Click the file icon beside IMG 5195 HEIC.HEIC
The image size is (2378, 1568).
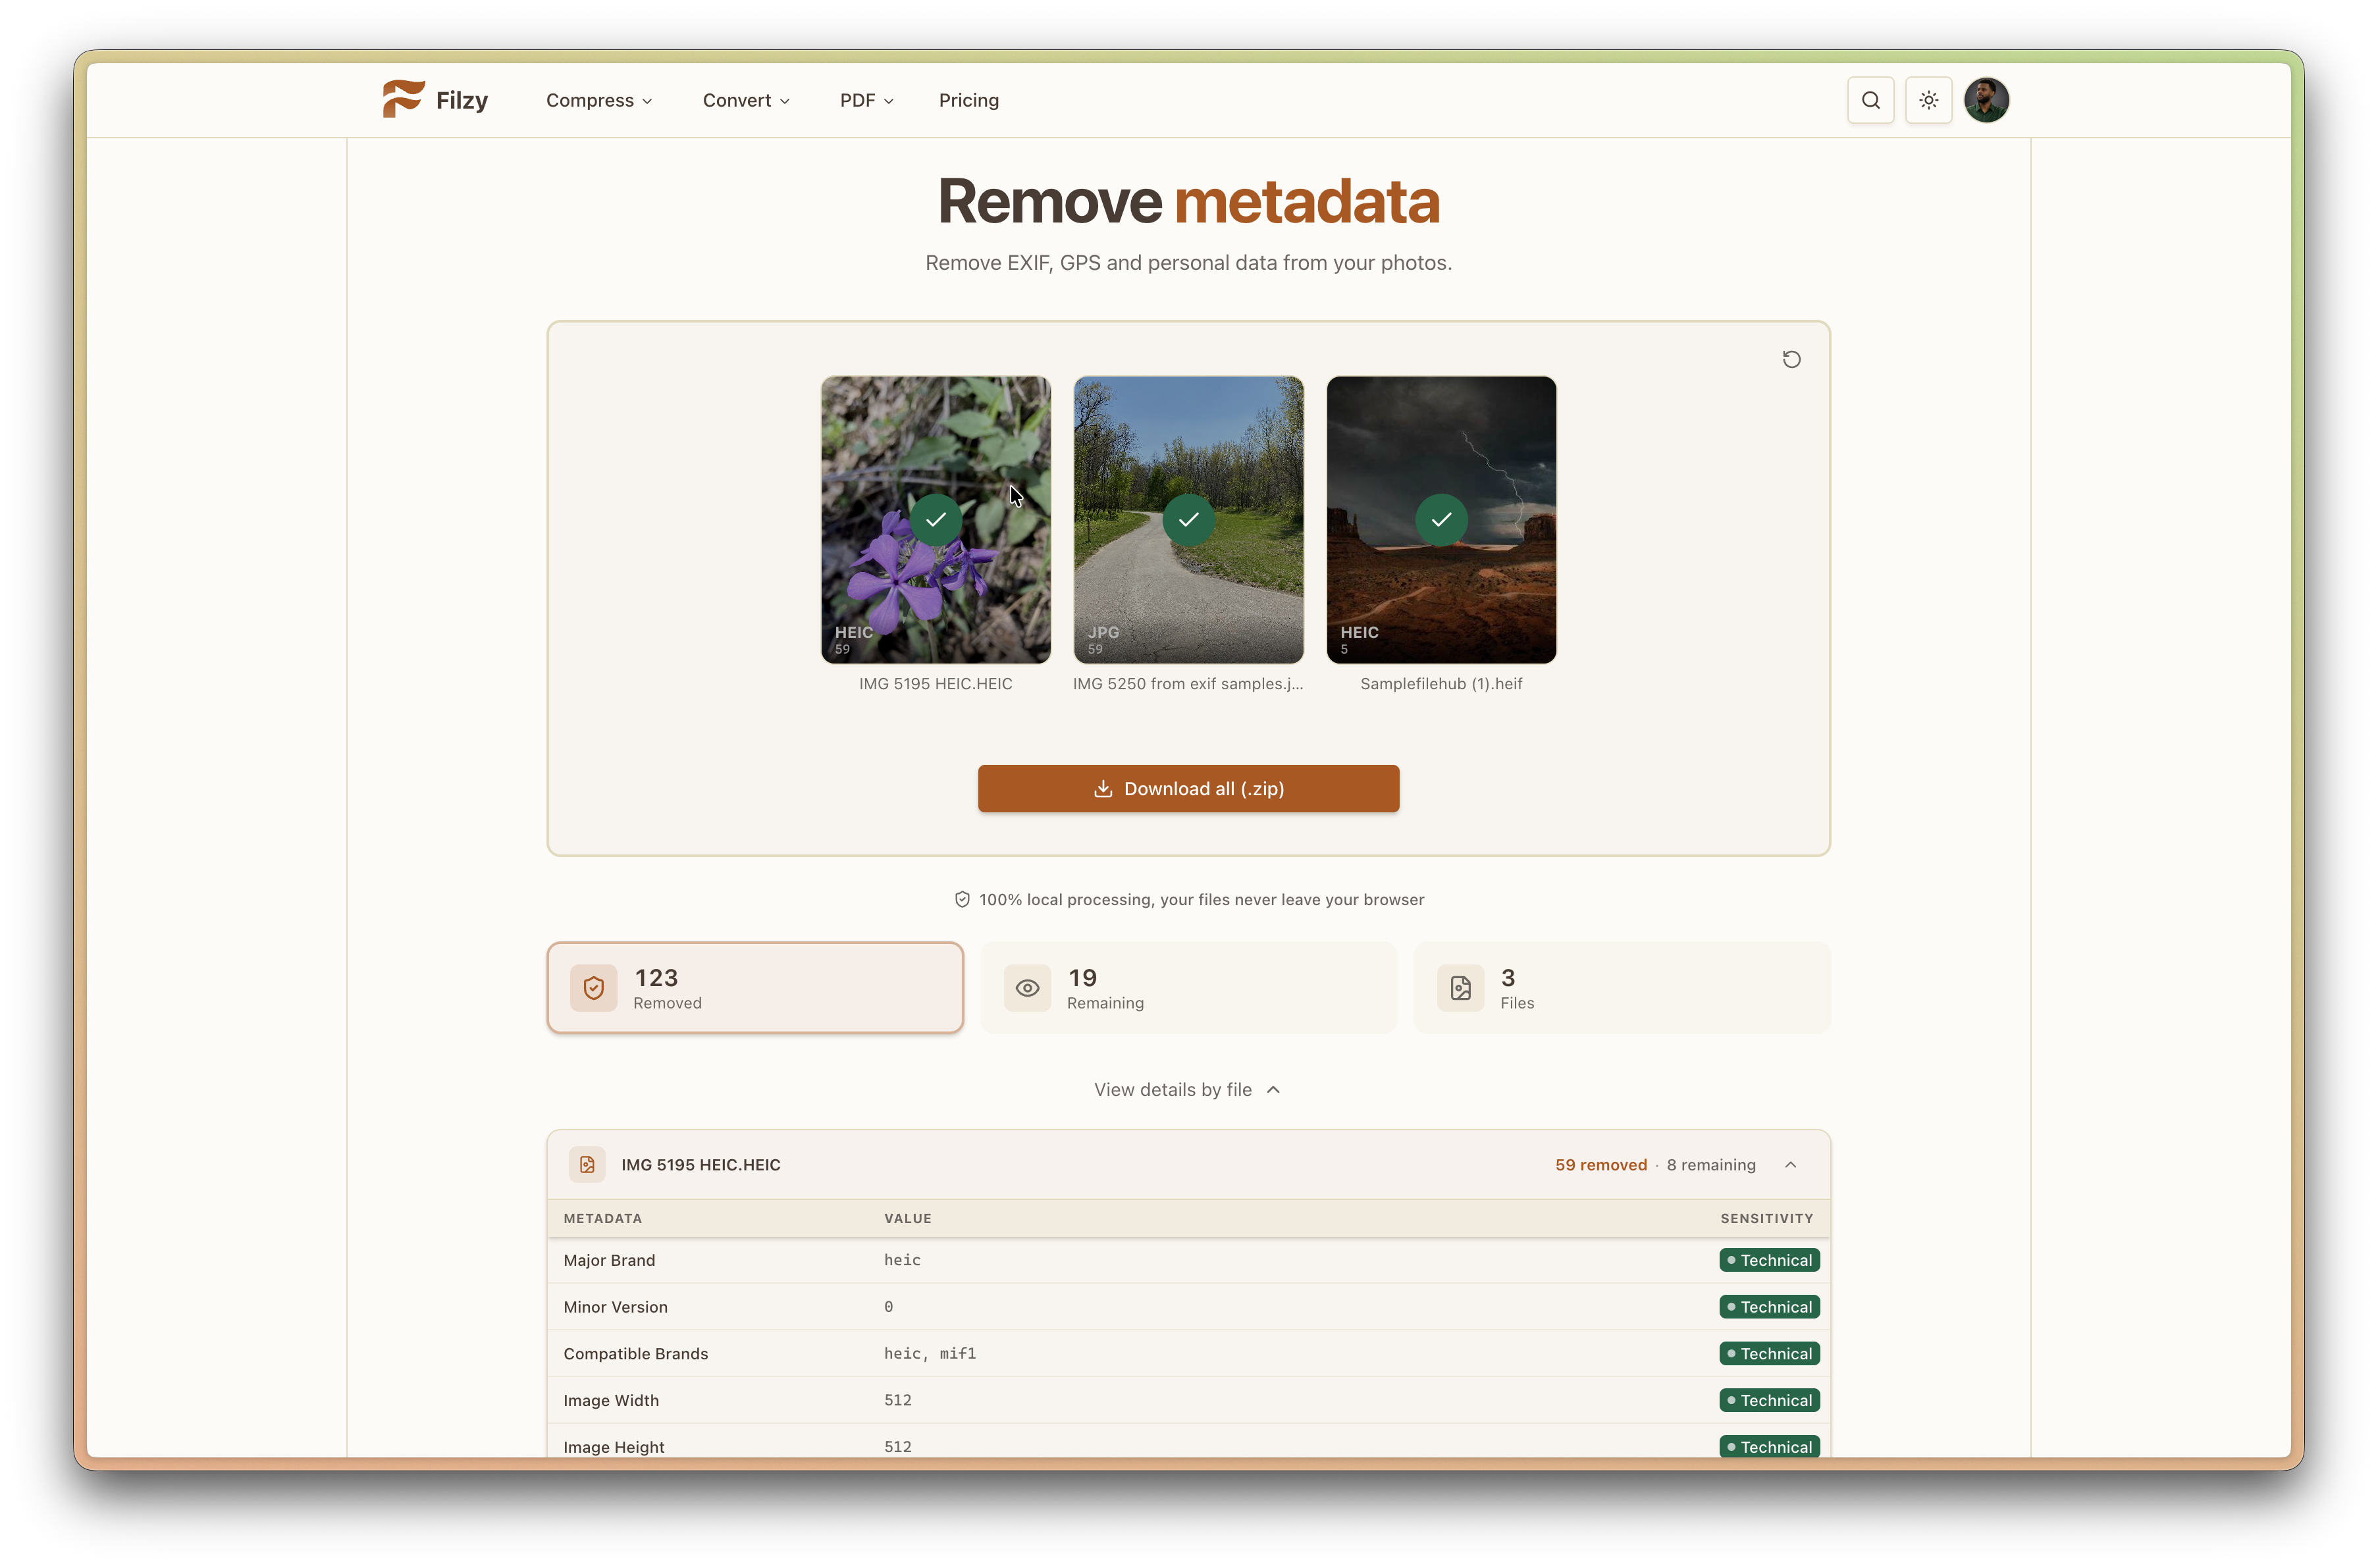click(587, 1165)
